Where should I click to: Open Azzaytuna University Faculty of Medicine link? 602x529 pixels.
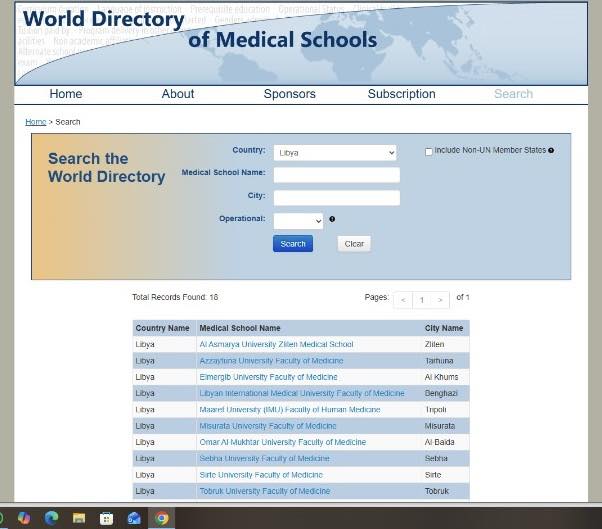271,361
